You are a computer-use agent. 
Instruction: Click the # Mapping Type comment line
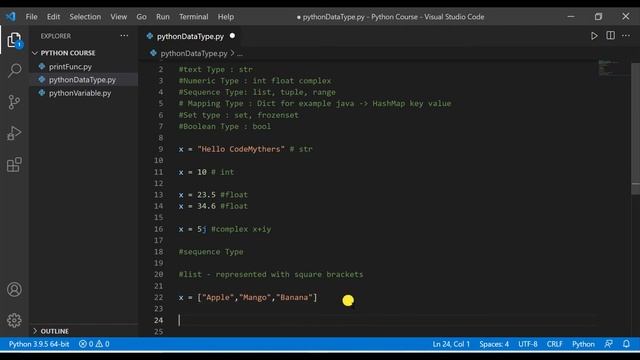point(315,104)
